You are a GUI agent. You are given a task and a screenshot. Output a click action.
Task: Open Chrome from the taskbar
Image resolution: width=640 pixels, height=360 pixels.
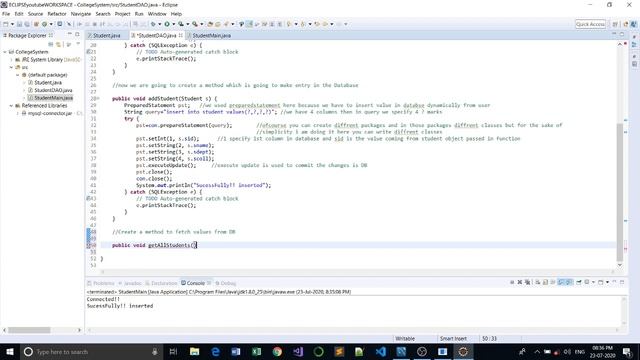[x=277, y=351]
